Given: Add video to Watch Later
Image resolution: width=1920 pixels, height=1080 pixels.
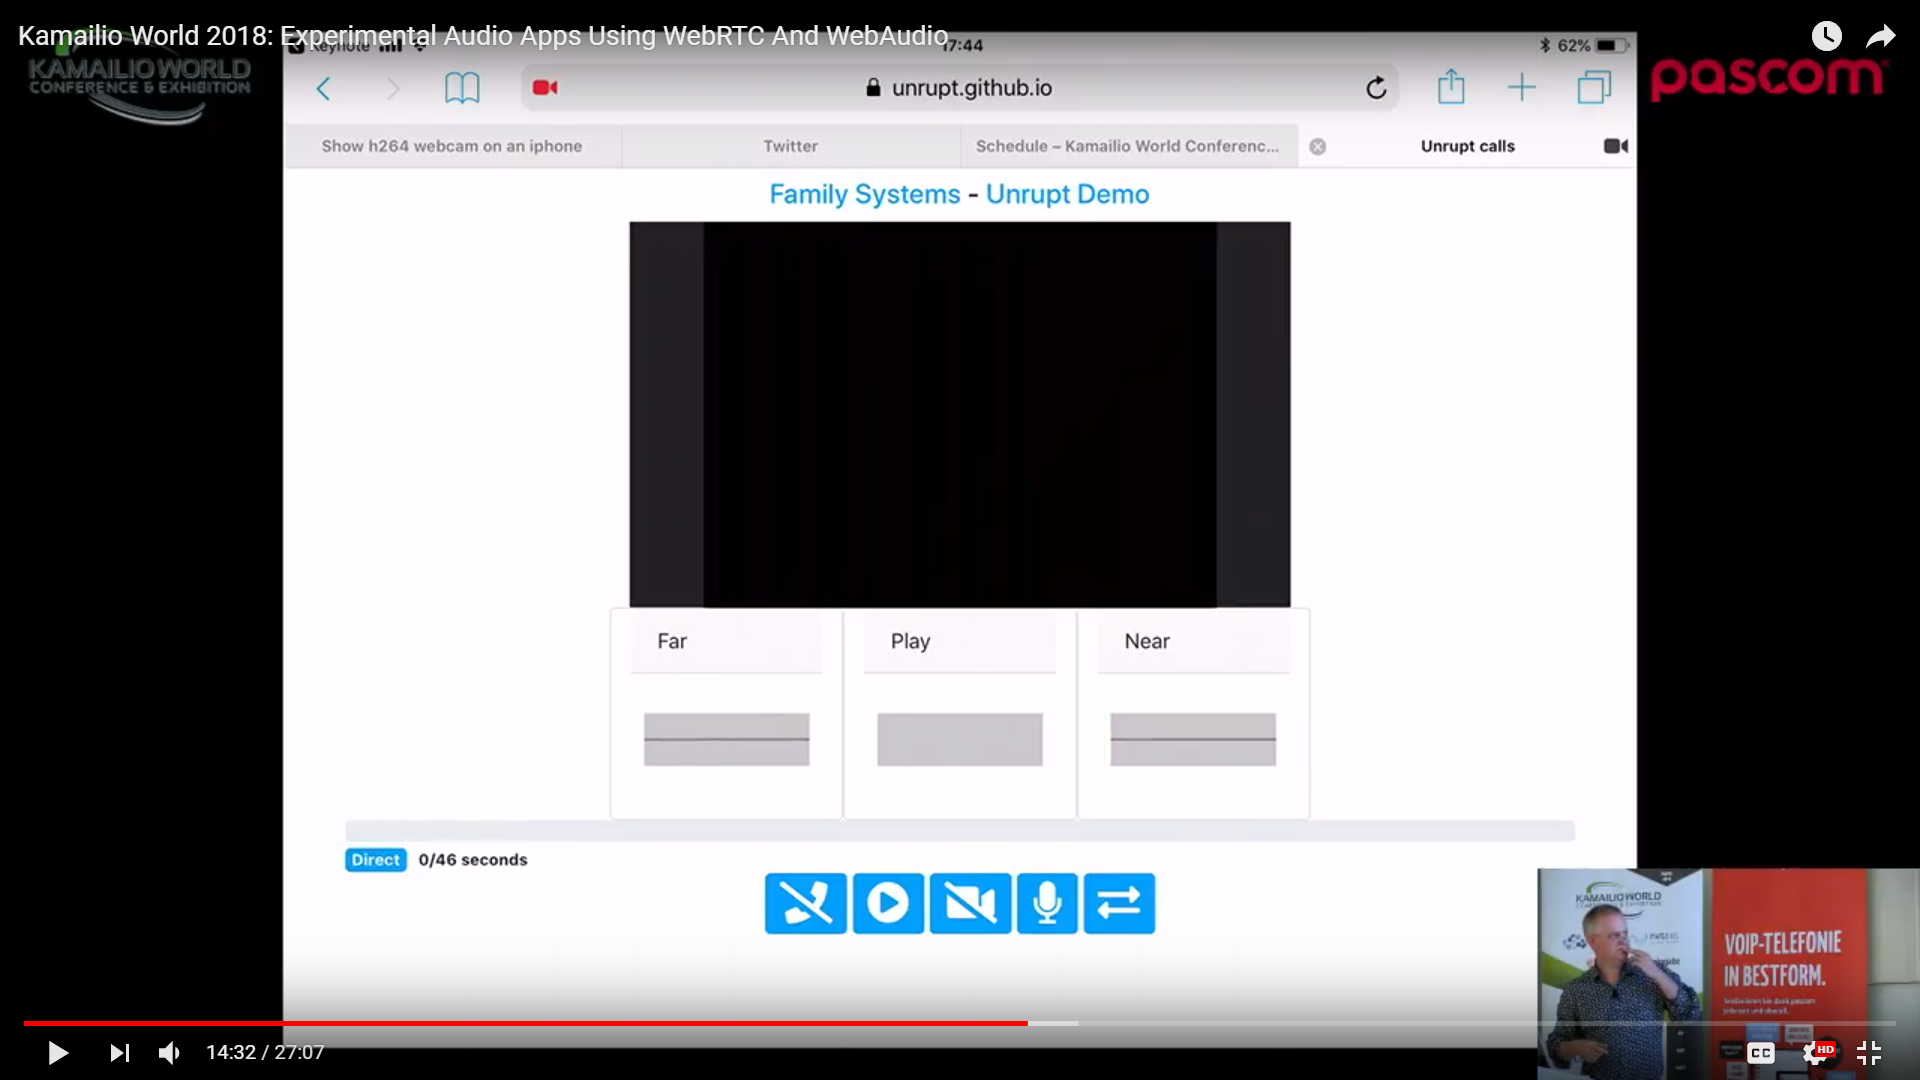Looking at the screenshot, I should [1826, 37].
